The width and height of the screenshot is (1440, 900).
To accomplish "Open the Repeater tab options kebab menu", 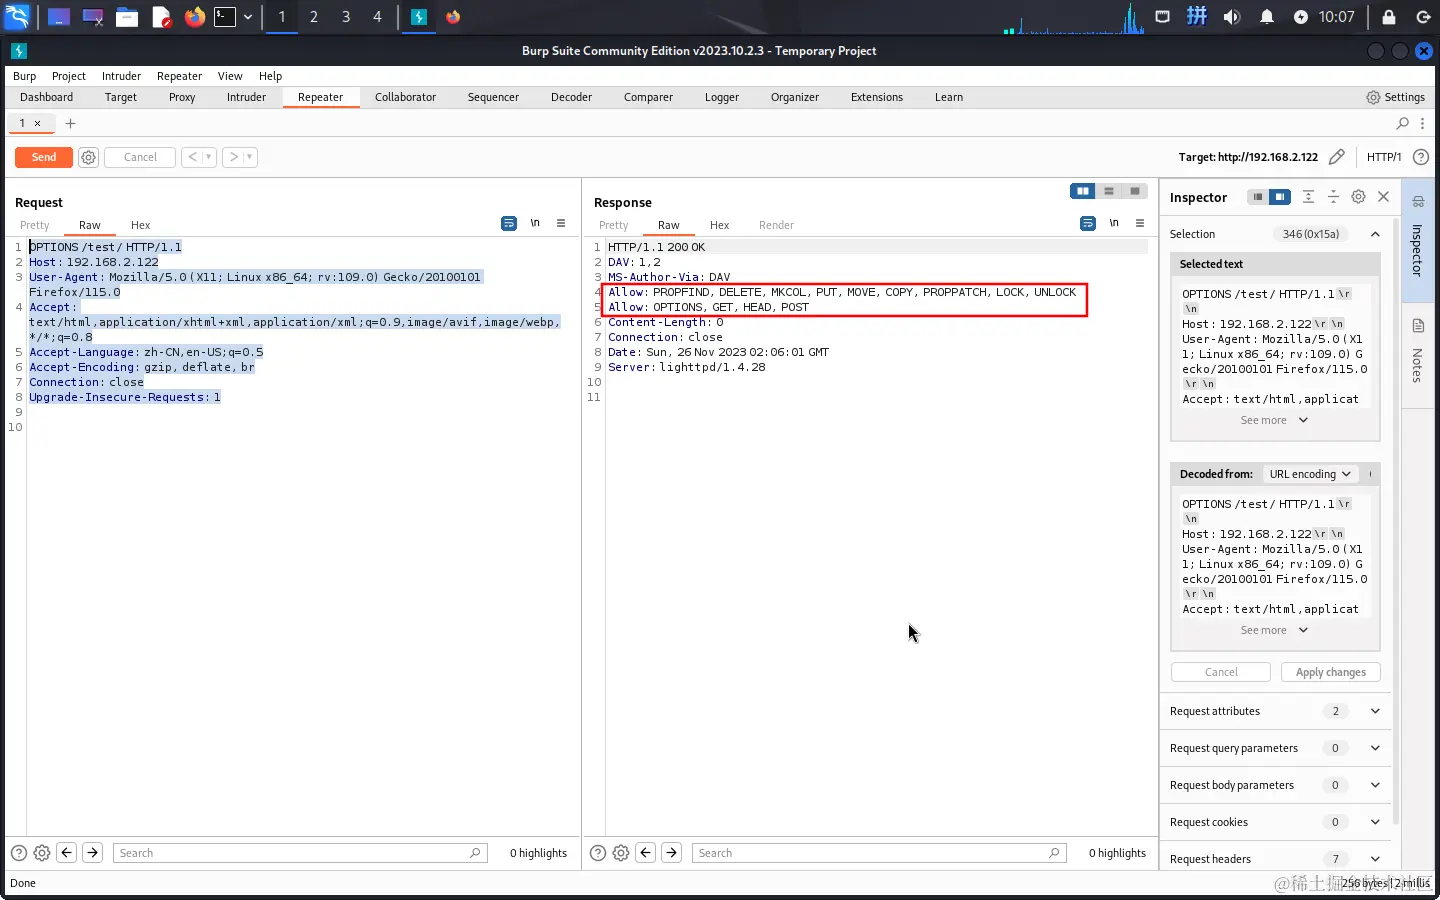I will (1422, 123).
